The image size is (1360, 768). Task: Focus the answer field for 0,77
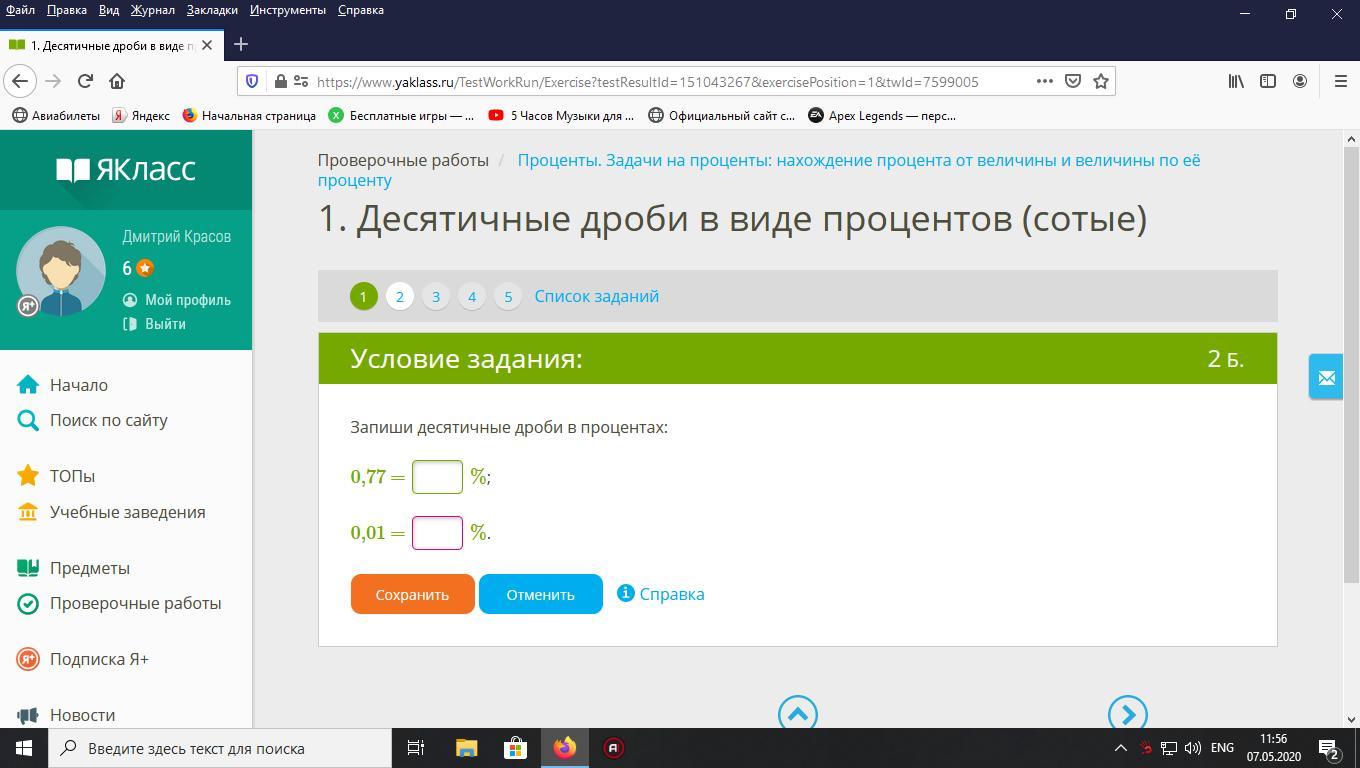(x=437, y=477)
